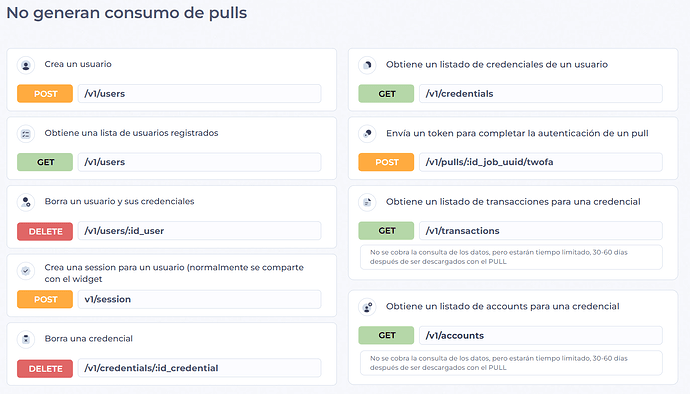Click the document icon beside listado de transacciones
The width and height of the screenshot is (690, 394).
point(367,203)
